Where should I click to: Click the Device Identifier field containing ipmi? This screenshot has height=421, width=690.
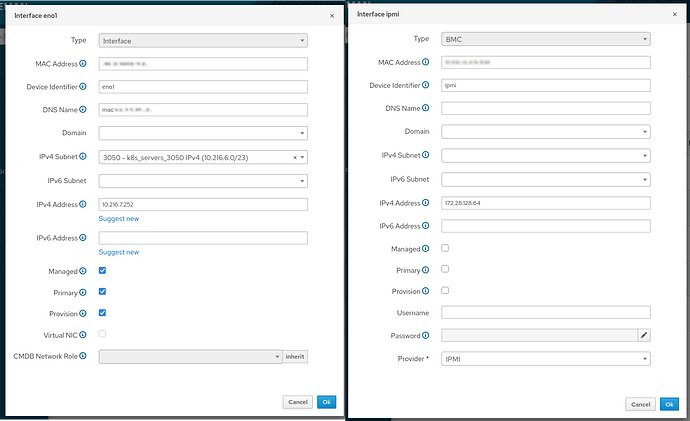[x=546, y=85]
